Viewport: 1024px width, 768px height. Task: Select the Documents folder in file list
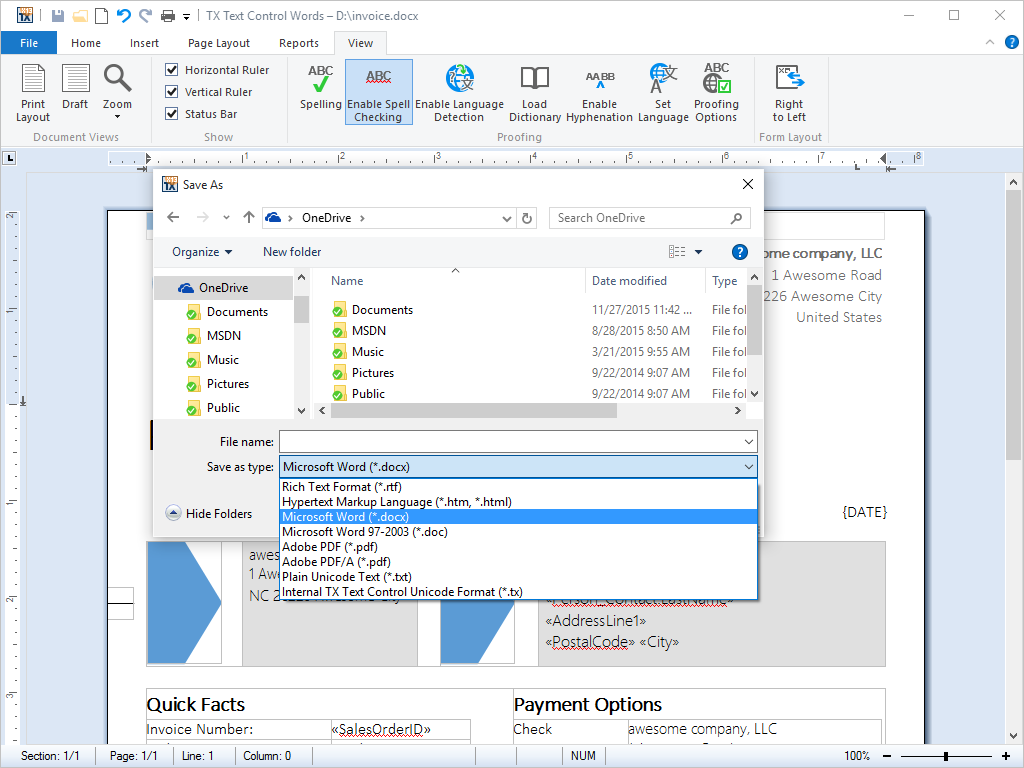tap(382, 310)
